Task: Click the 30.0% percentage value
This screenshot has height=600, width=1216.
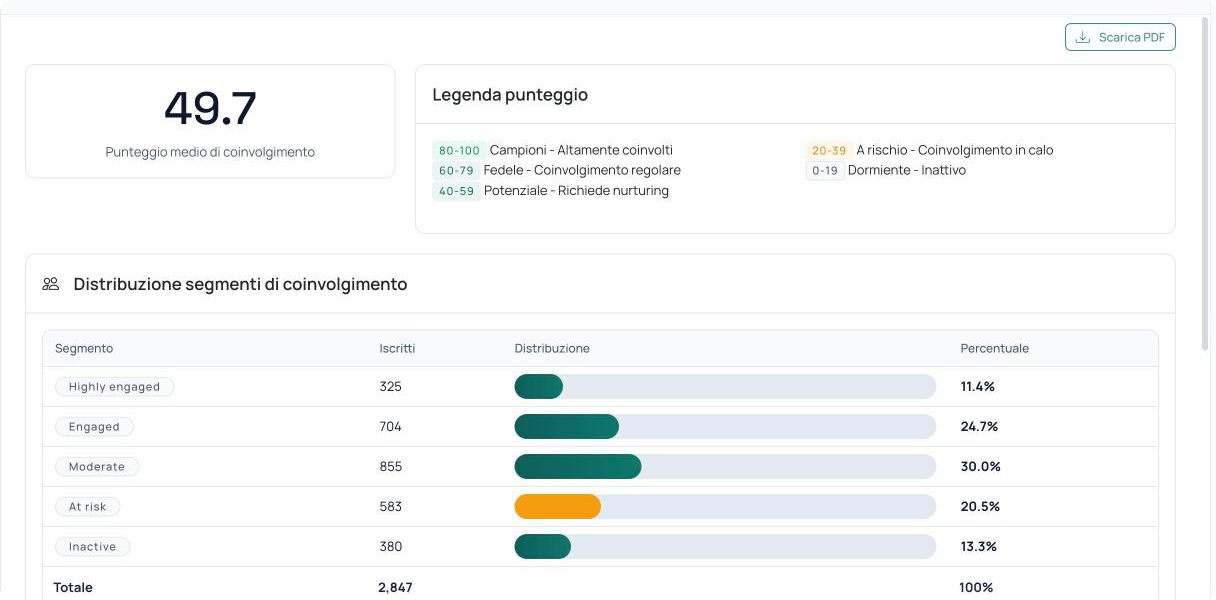Action: 980,467
